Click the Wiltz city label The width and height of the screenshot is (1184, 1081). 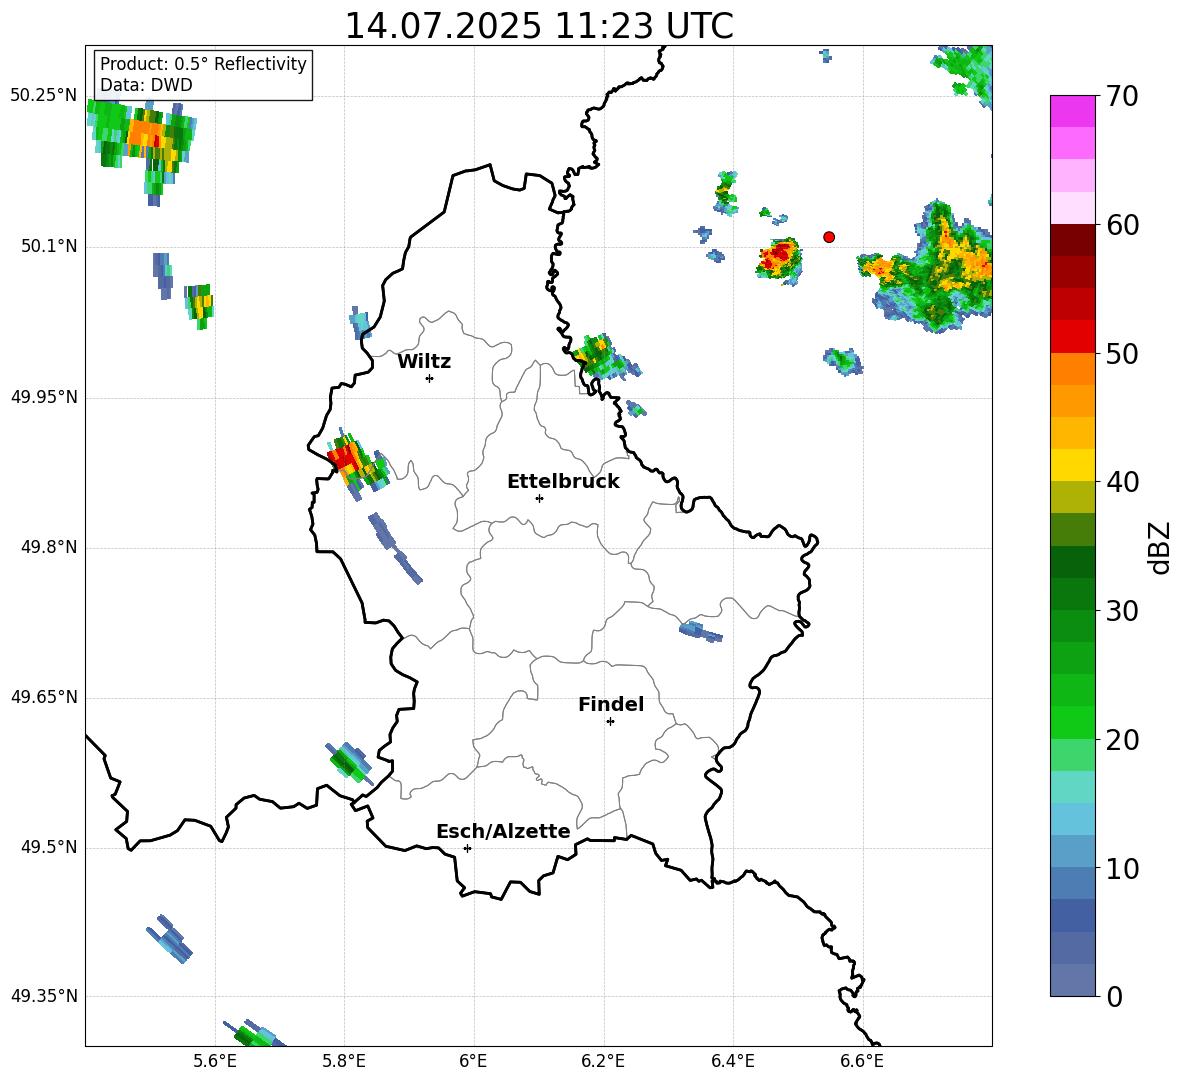point(424,362)
